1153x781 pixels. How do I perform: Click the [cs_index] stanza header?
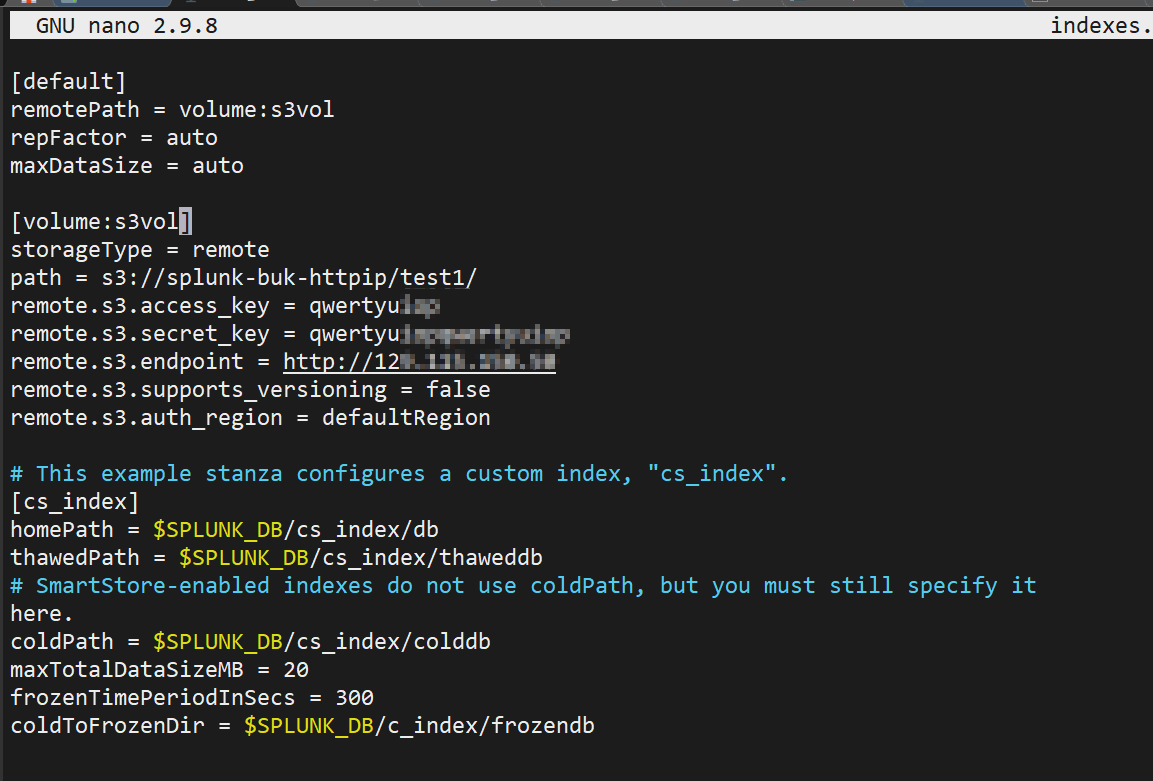point(75,501)
